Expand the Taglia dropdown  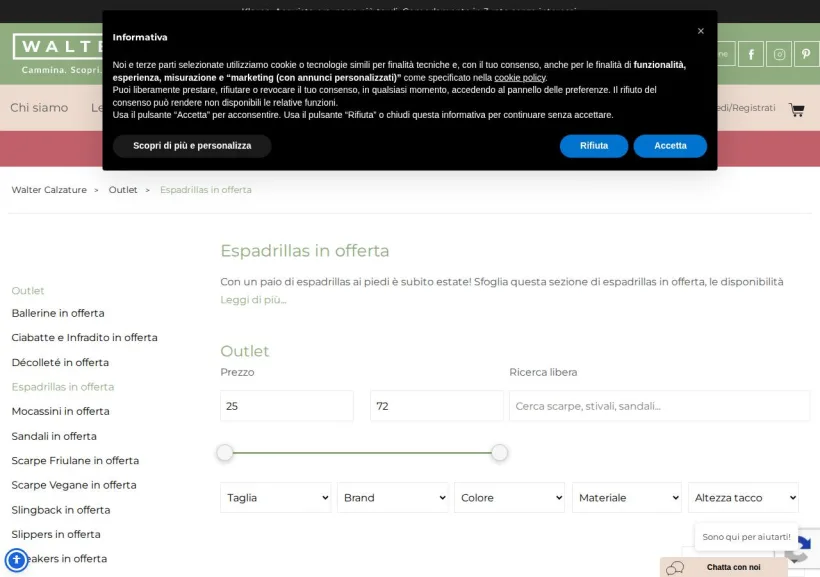[x=276, y=497]
